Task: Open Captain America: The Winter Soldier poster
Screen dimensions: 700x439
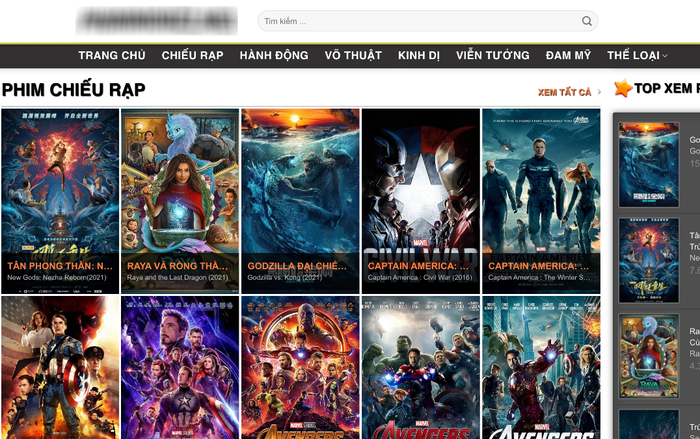Action: pos(541,190)
